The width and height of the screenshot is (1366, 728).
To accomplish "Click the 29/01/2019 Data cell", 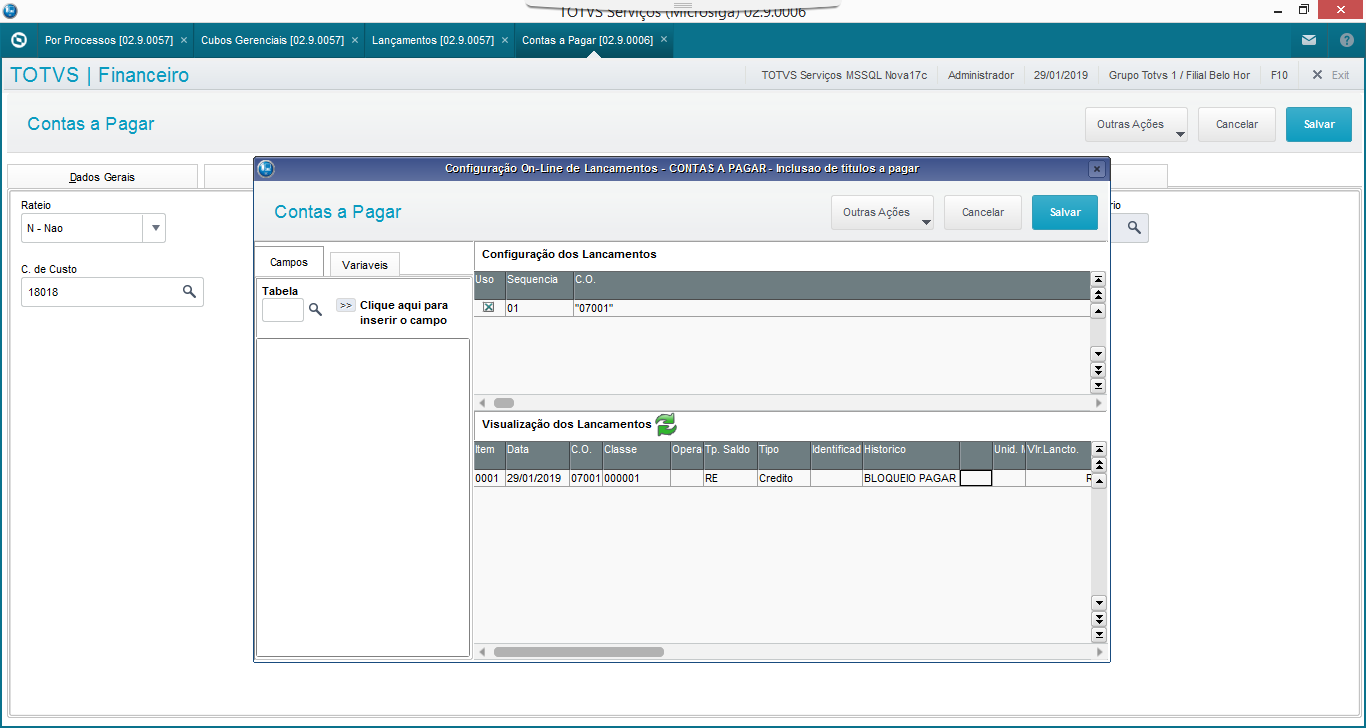I will tap(536, 478).
